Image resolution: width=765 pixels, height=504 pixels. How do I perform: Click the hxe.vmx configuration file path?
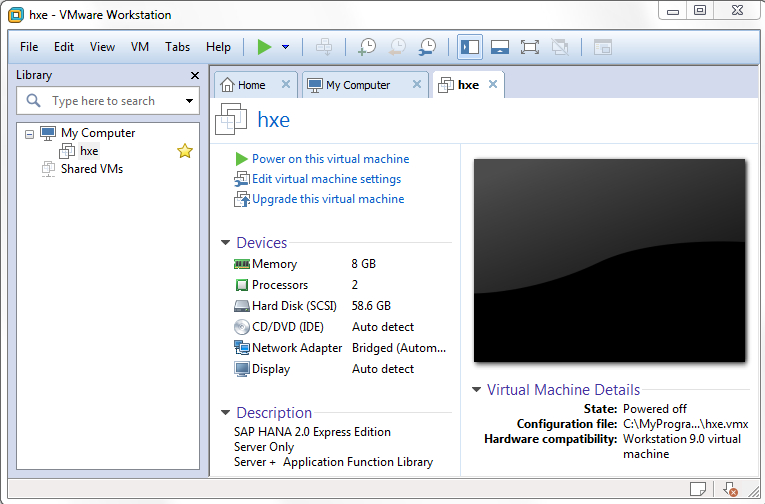(x=685, y=424)
